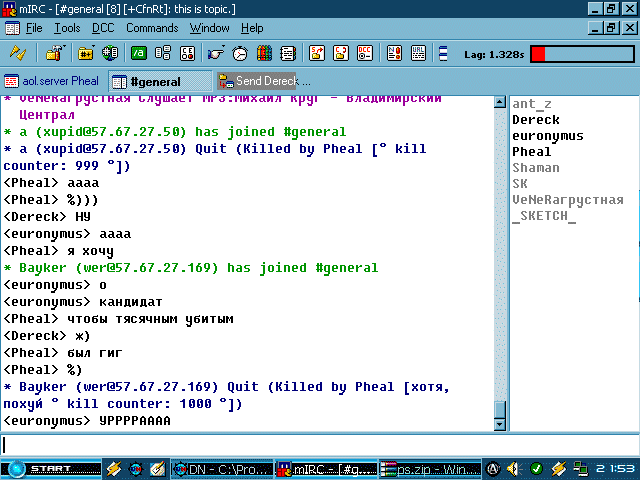This screenshot has height=480, width=640.
Task: Open the URL list toolbar icon
Action: (x=418, y=53)
